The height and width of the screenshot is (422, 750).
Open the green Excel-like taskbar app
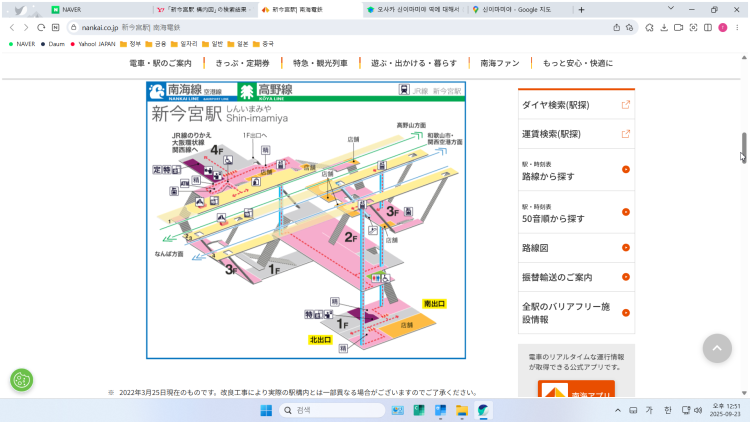point(419,410)
